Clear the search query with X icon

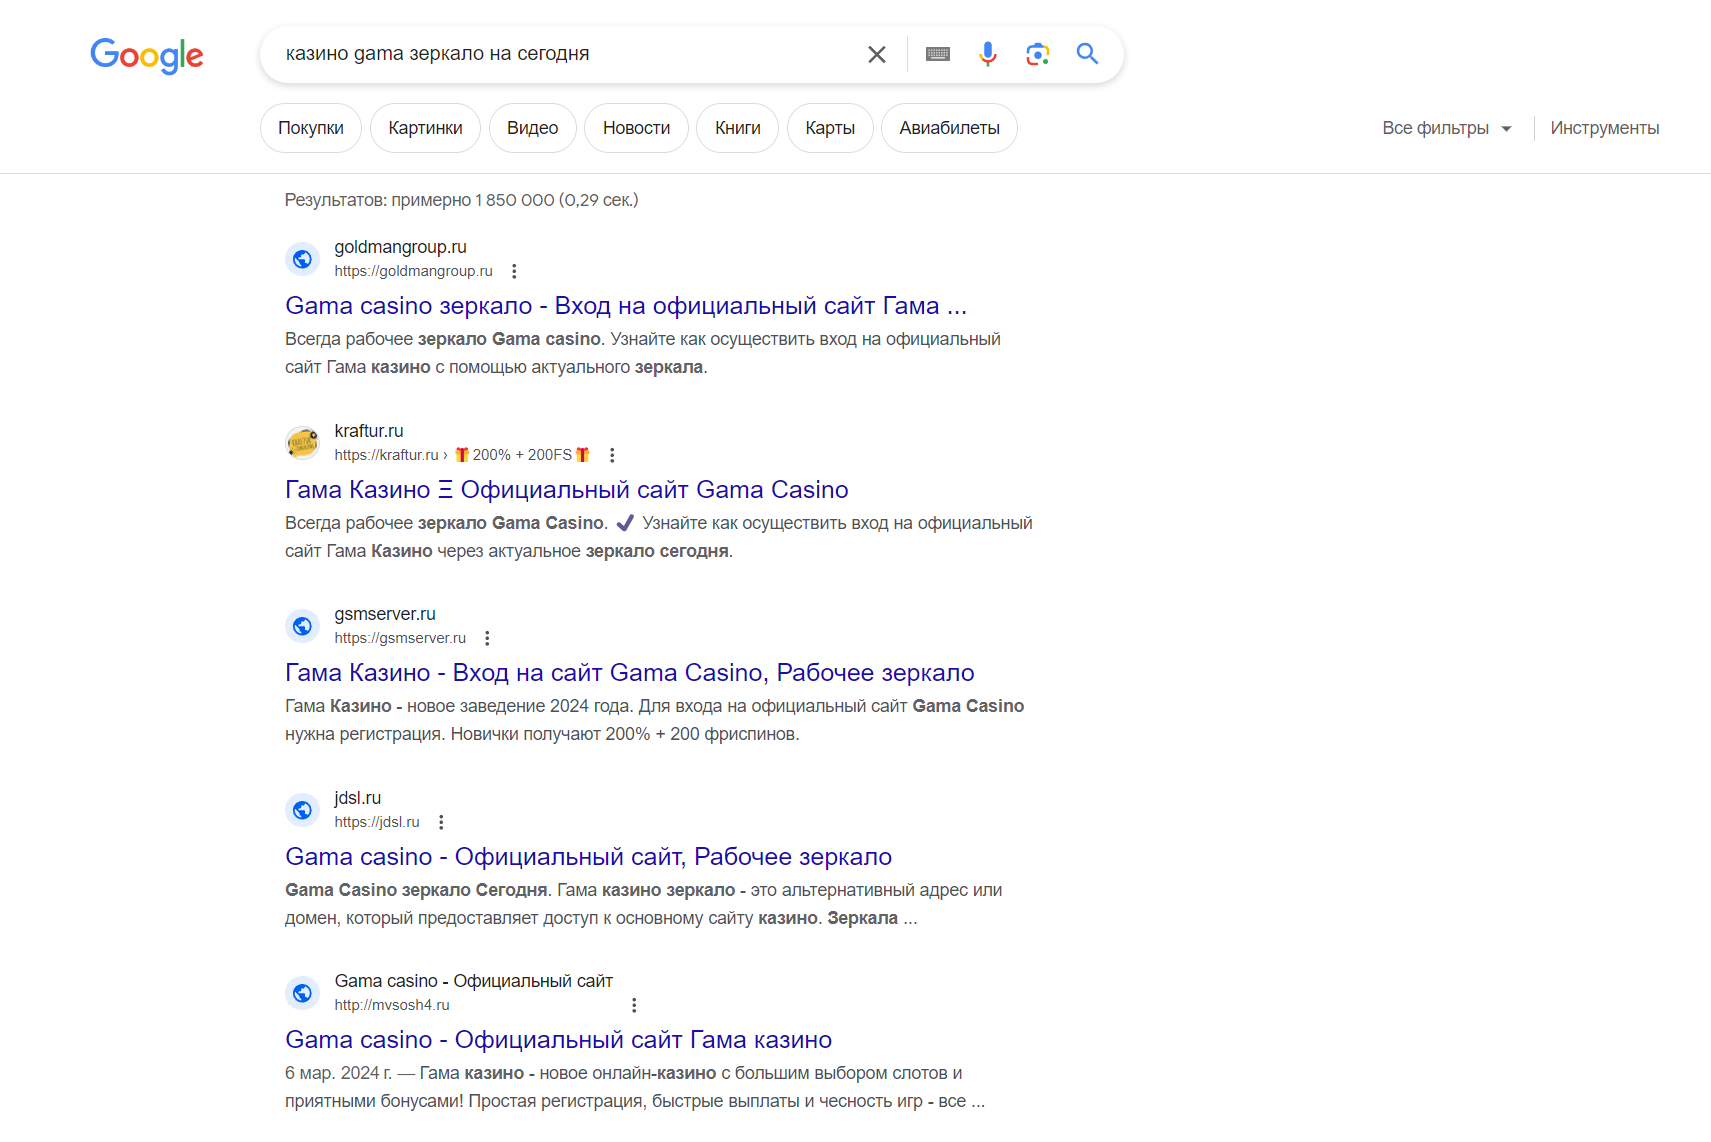point(877,54)
